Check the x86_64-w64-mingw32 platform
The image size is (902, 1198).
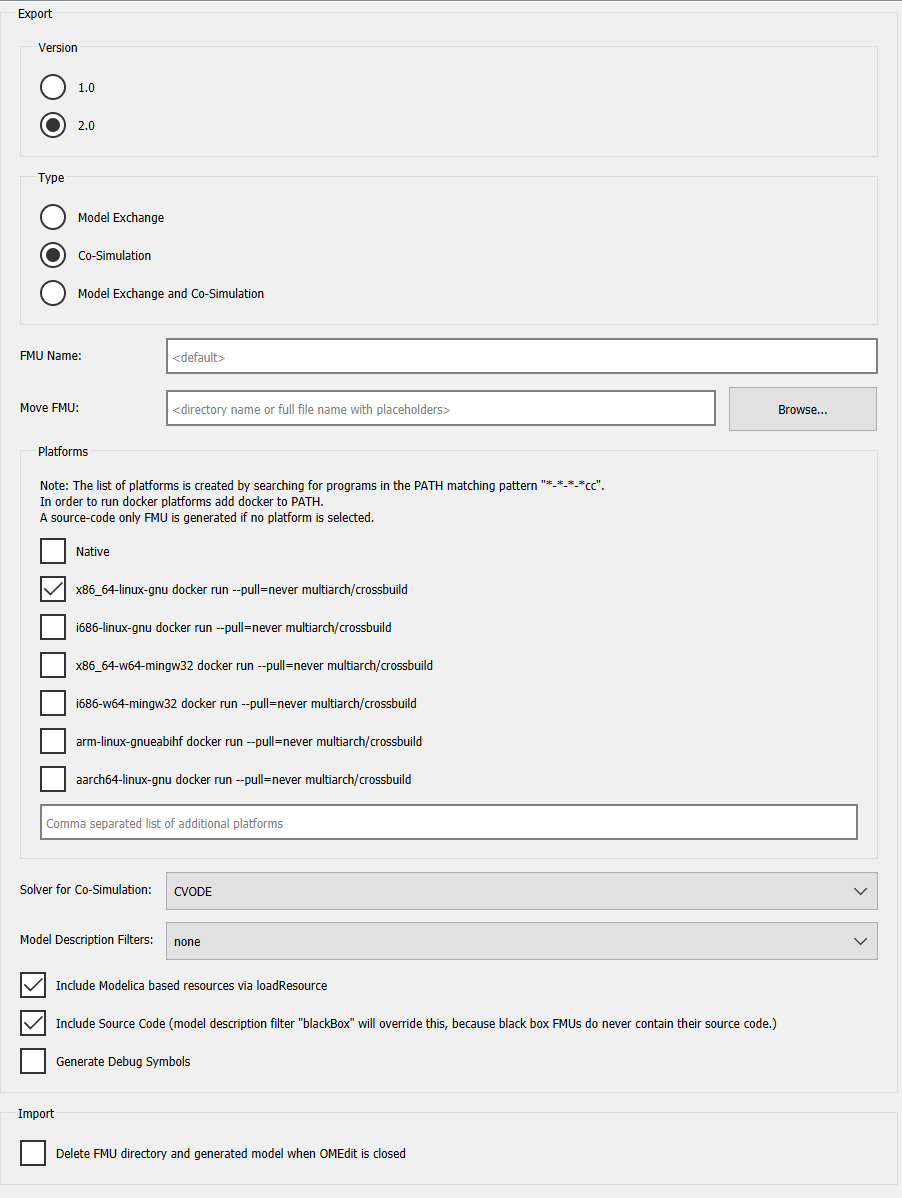52,665
